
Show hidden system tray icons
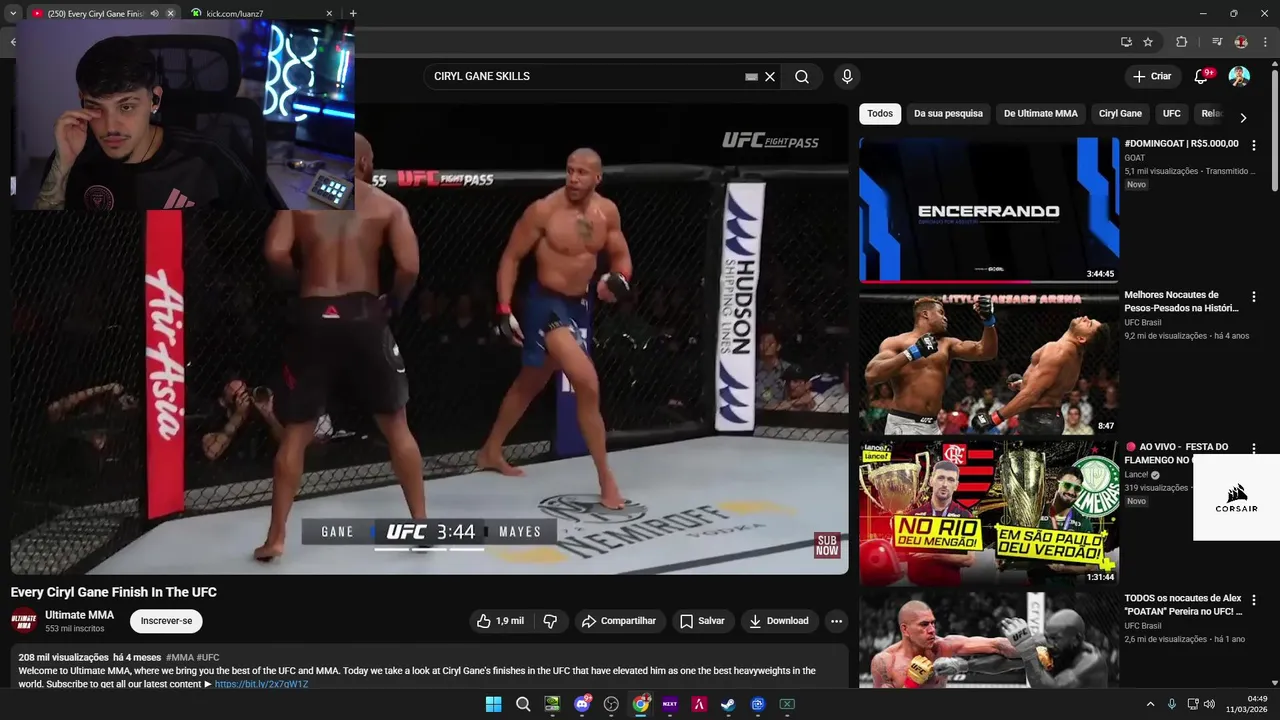coord(1150,704)
